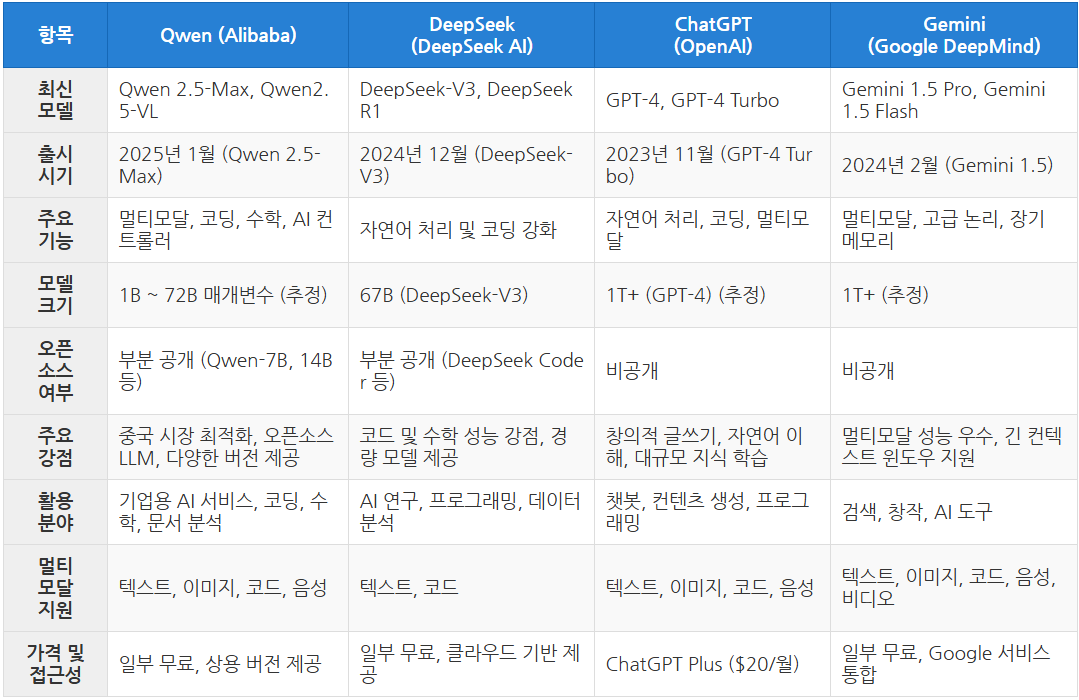The image size is (1079, 700).
Task: Click '멀티모달, 고급 논리, 장기 메모리' cell
Action: click(954, 230)
